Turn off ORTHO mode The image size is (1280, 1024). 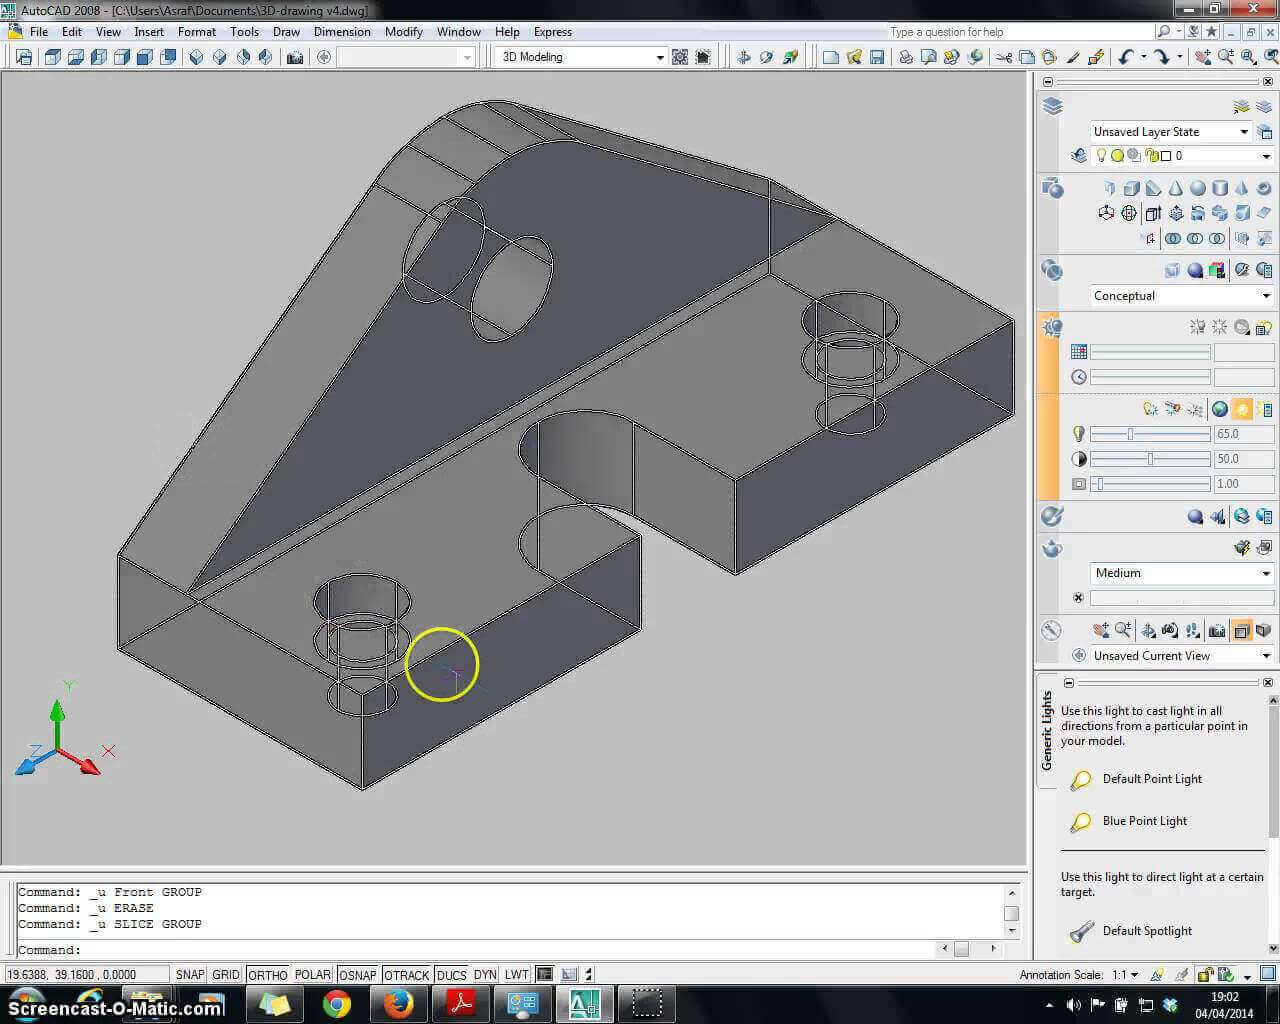tap(267, 975)
